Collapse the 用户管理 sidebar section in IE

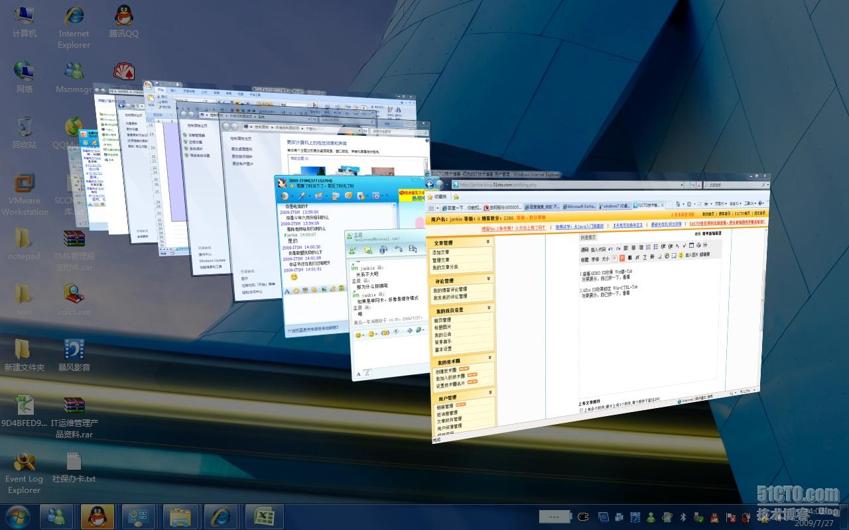point(491,393)
